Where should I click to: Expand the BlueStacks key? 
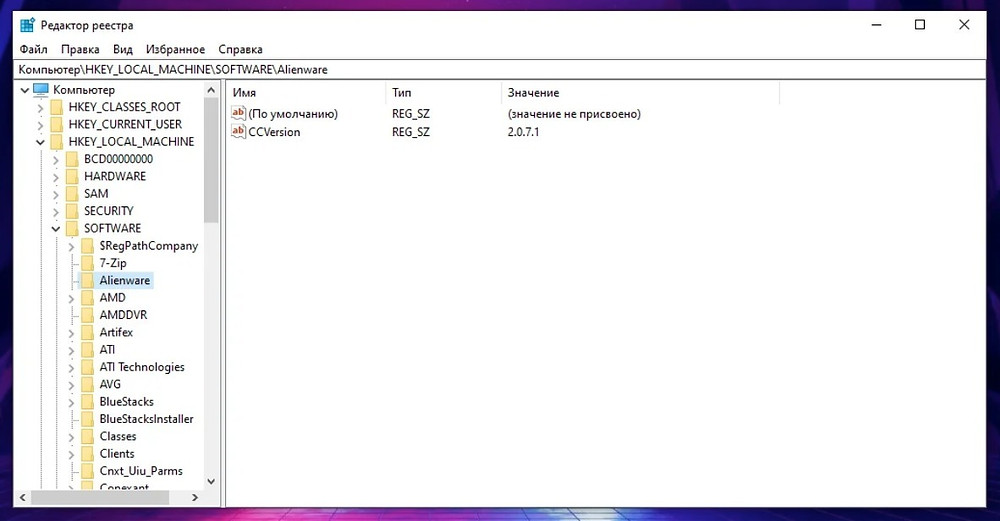pos(71,402)
